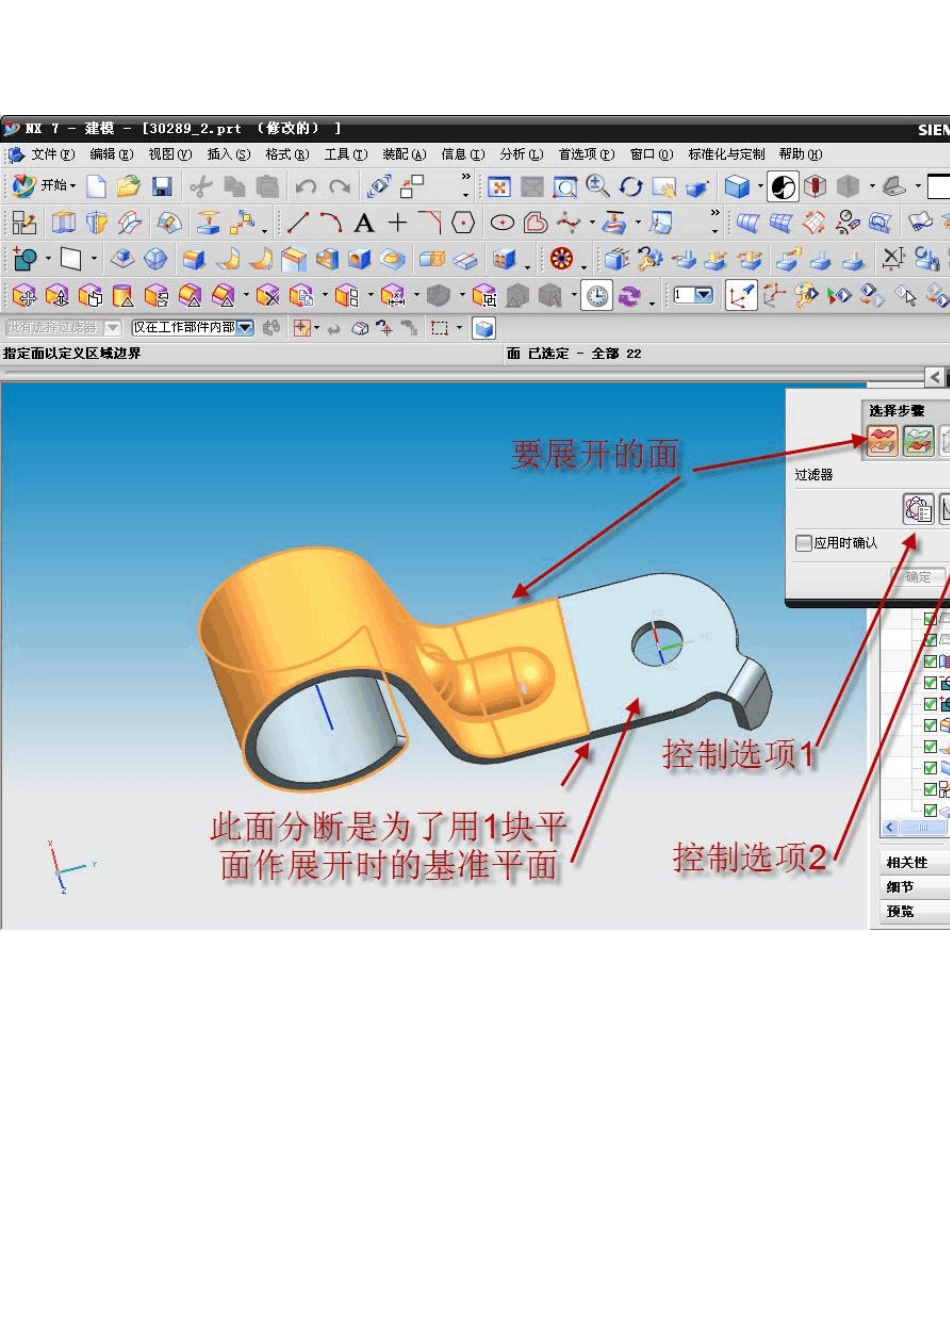Open the 编辑(E) menu
950x1344 pixels.
tap(111, 154)
